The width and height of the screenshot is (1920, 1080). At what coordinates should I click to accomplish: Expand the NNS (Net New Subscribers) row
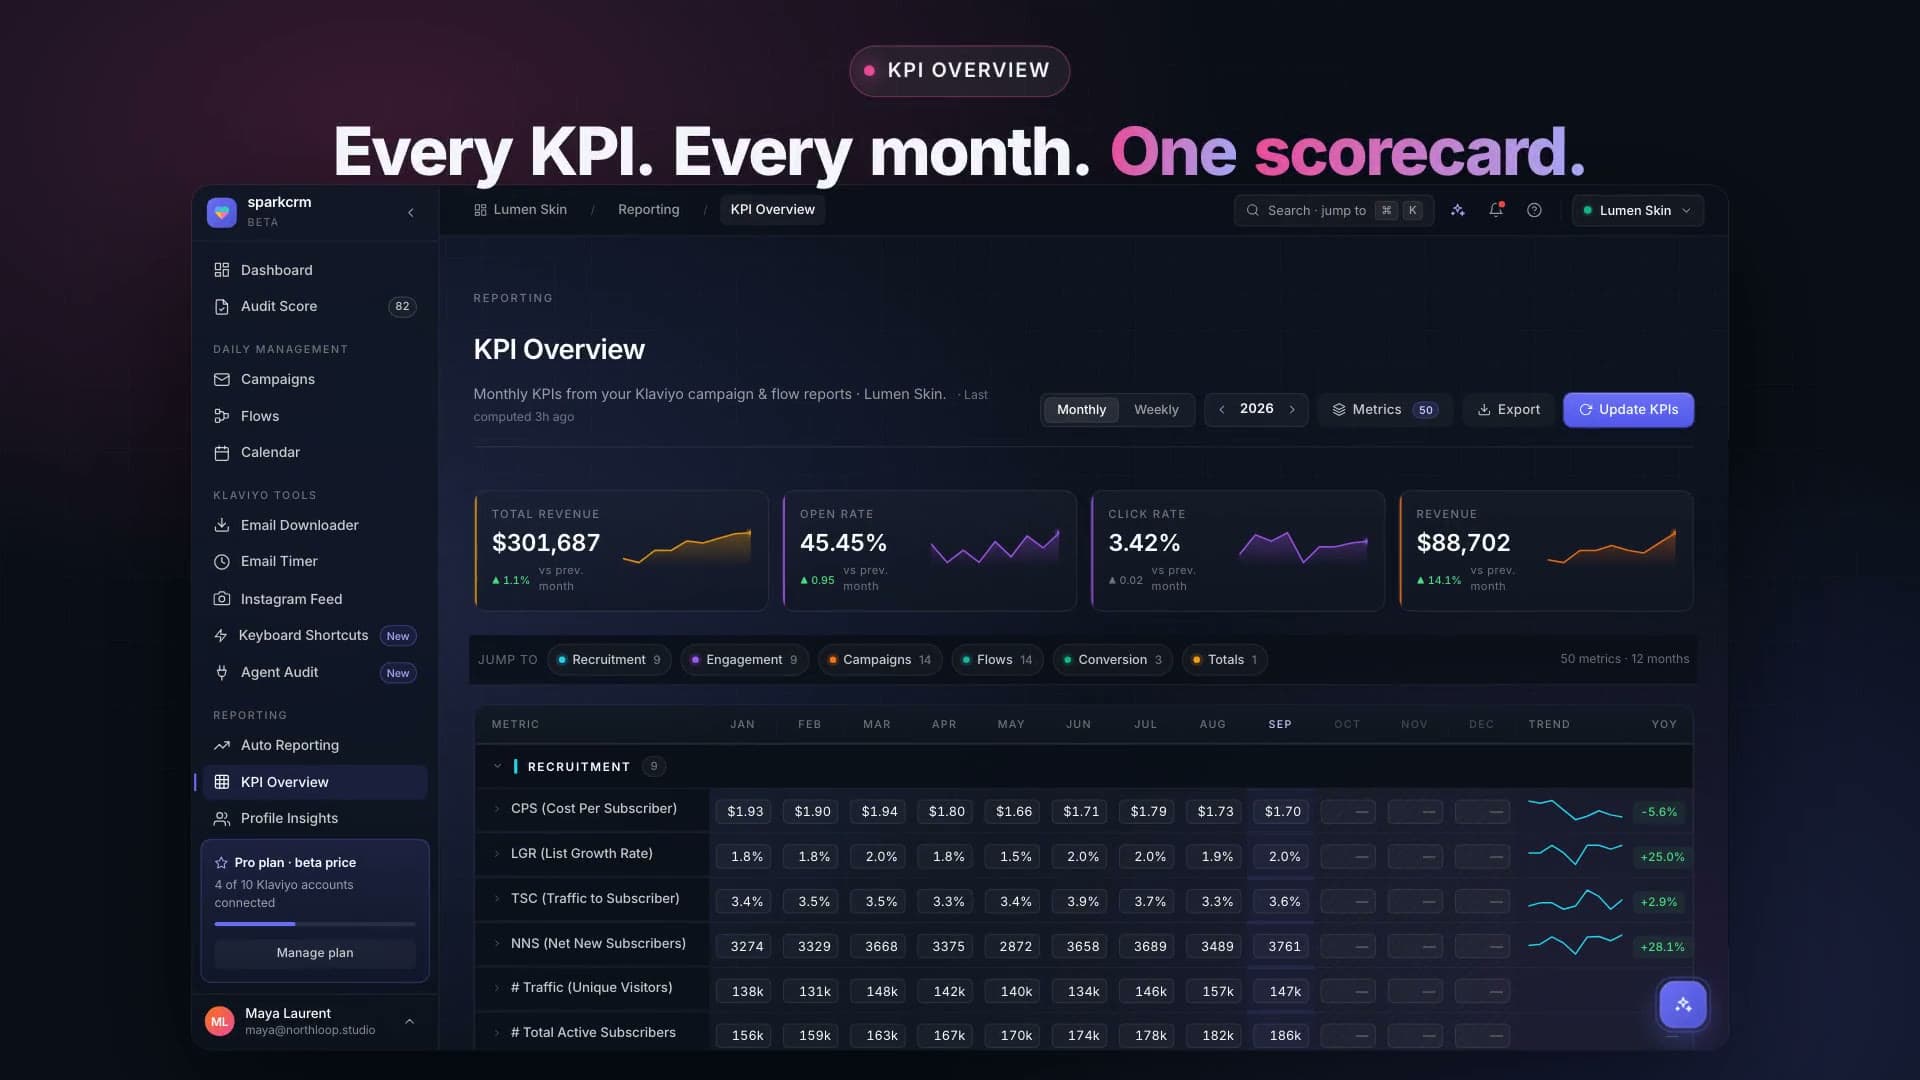coord(497,944)
